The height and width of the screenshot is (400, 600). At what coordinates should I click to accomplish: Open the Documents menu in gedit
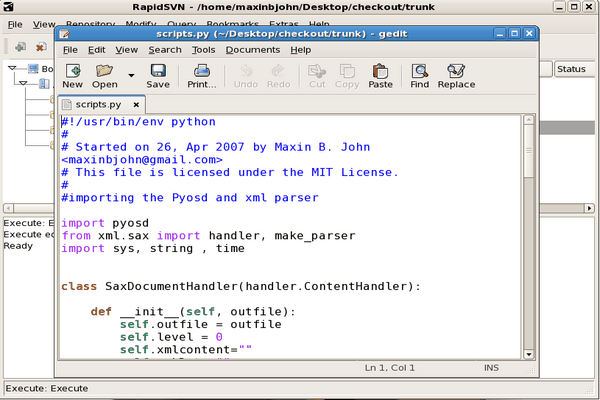tap(253, 50)
